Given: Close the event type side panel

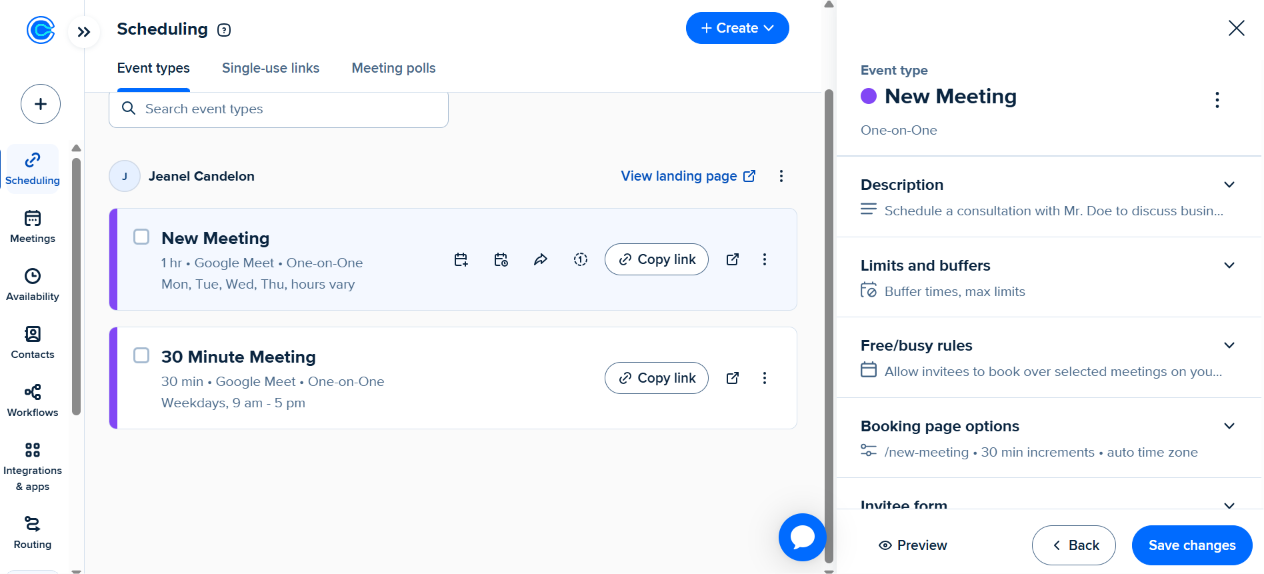Looking at the screenshot, I should pos(1237,28).
